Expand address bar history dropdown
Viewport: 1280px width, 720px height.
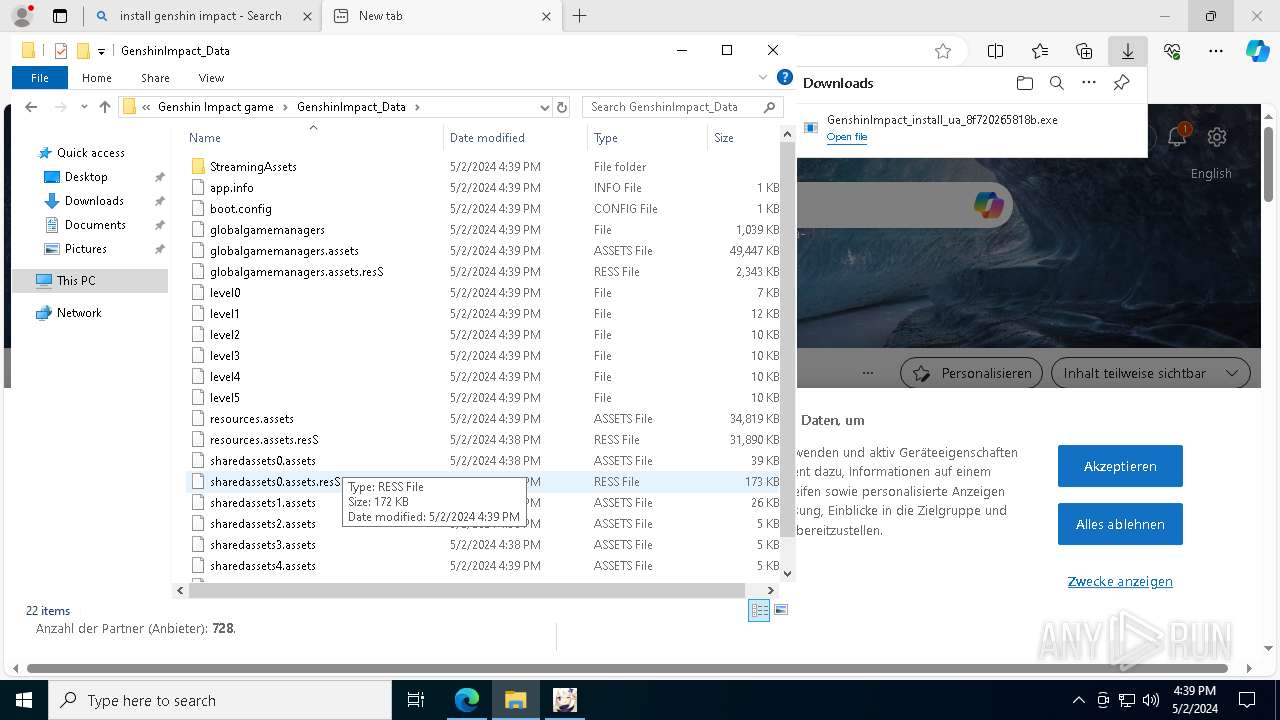pyautogui.click(x=544, y=107)
